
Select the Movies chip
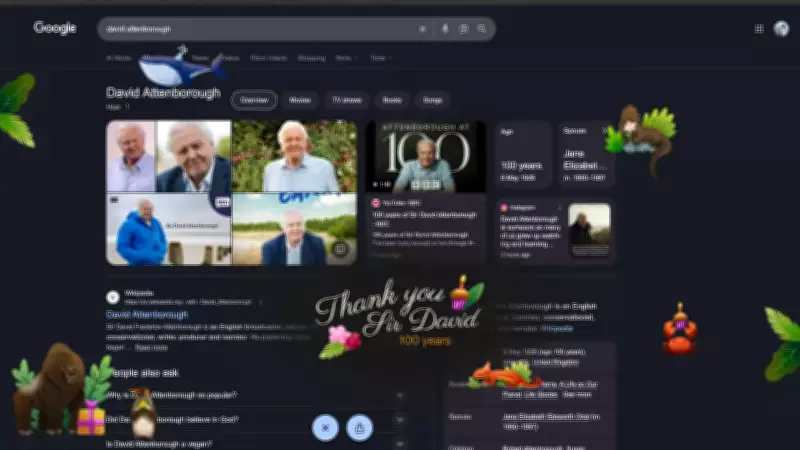[x=300, y=100]
